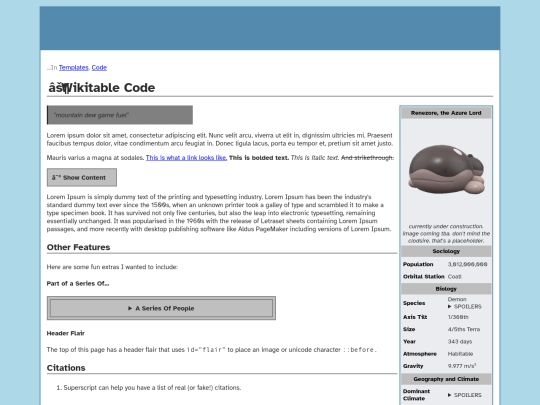
Task: Click 'Geography and Climate' infobox header
Action: pyautogui.click(x=446, y=379)
